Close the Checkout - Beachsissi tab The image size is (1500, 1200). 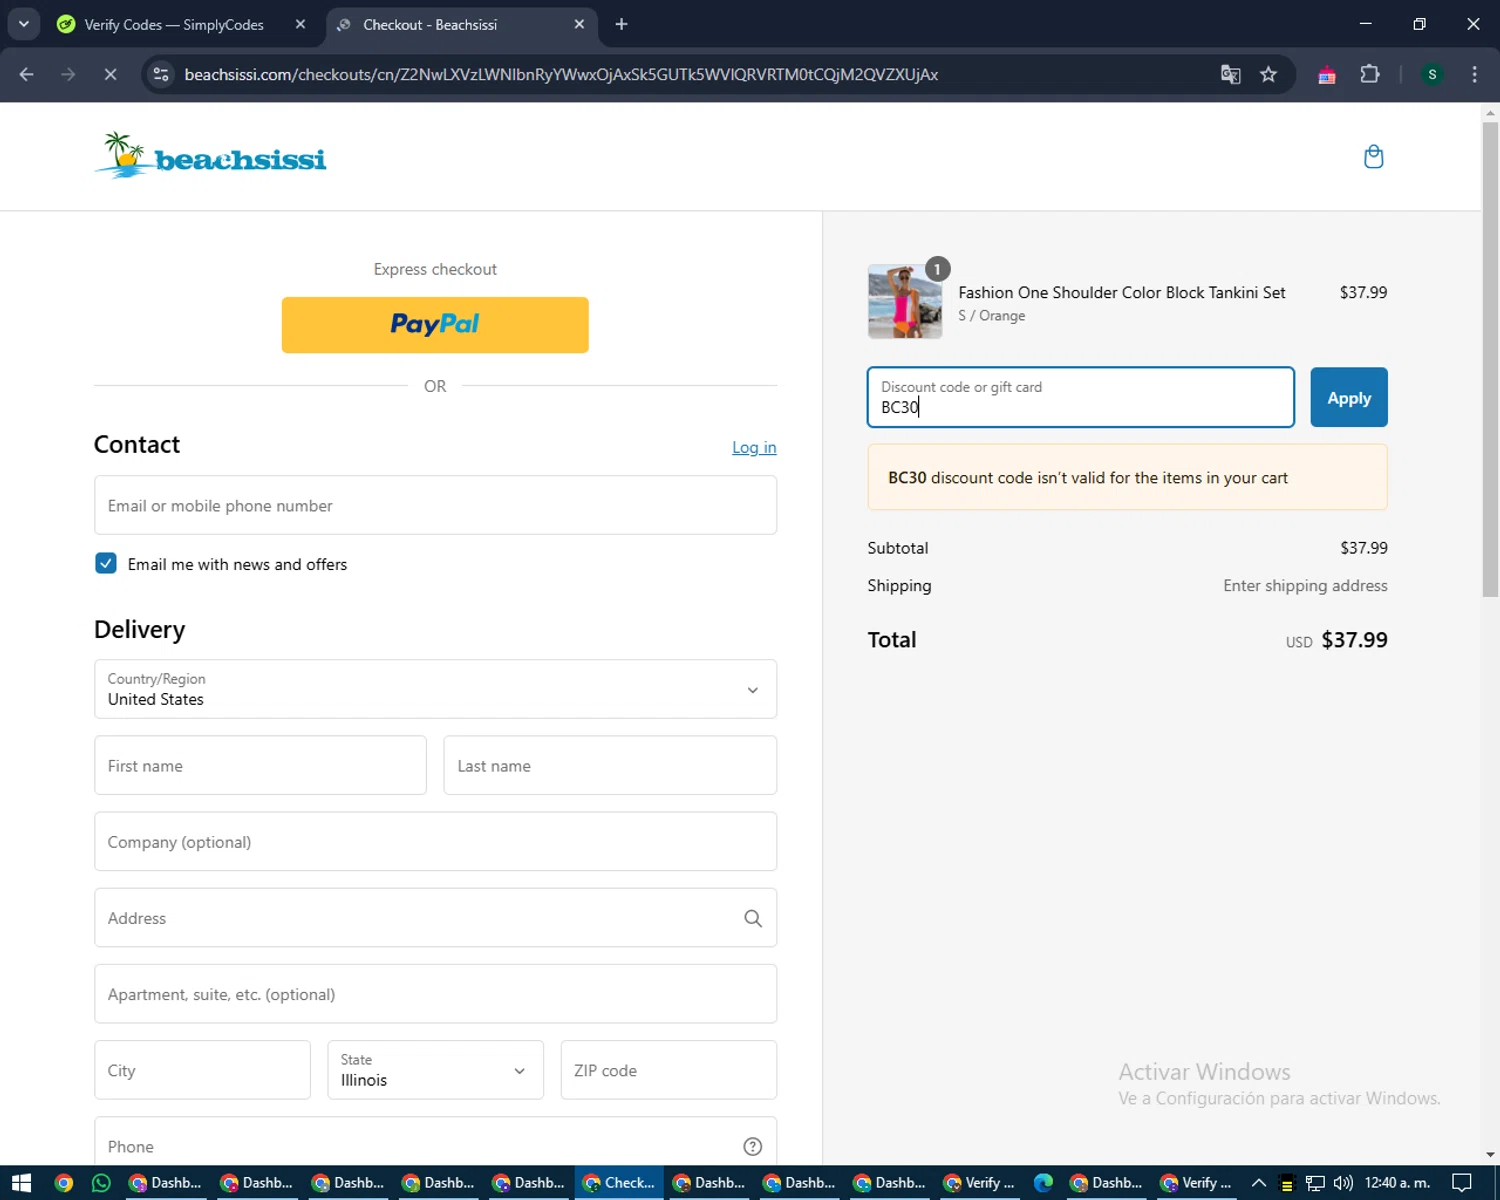click(579, 24)
